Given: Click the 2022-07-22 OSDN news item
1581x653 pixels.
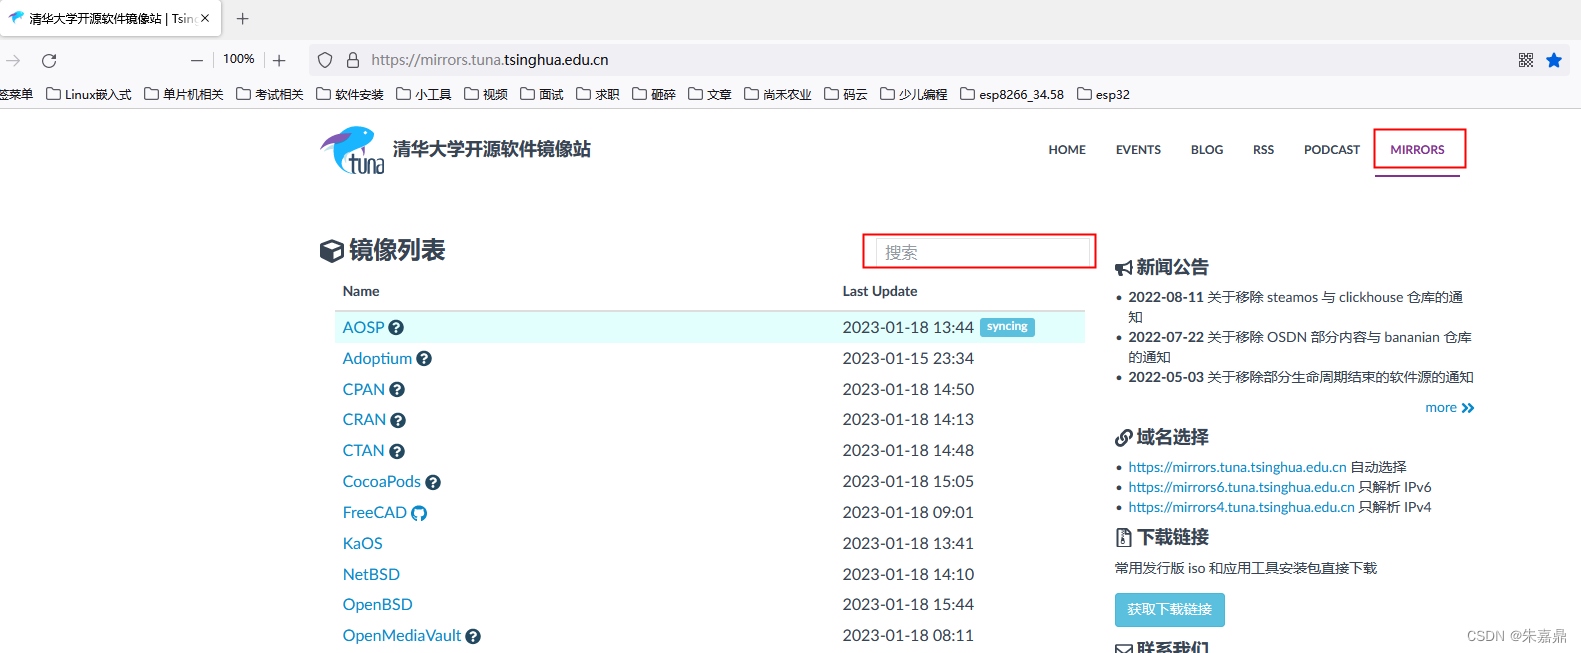Looking at the screenshot, I should pos(1300,348).
